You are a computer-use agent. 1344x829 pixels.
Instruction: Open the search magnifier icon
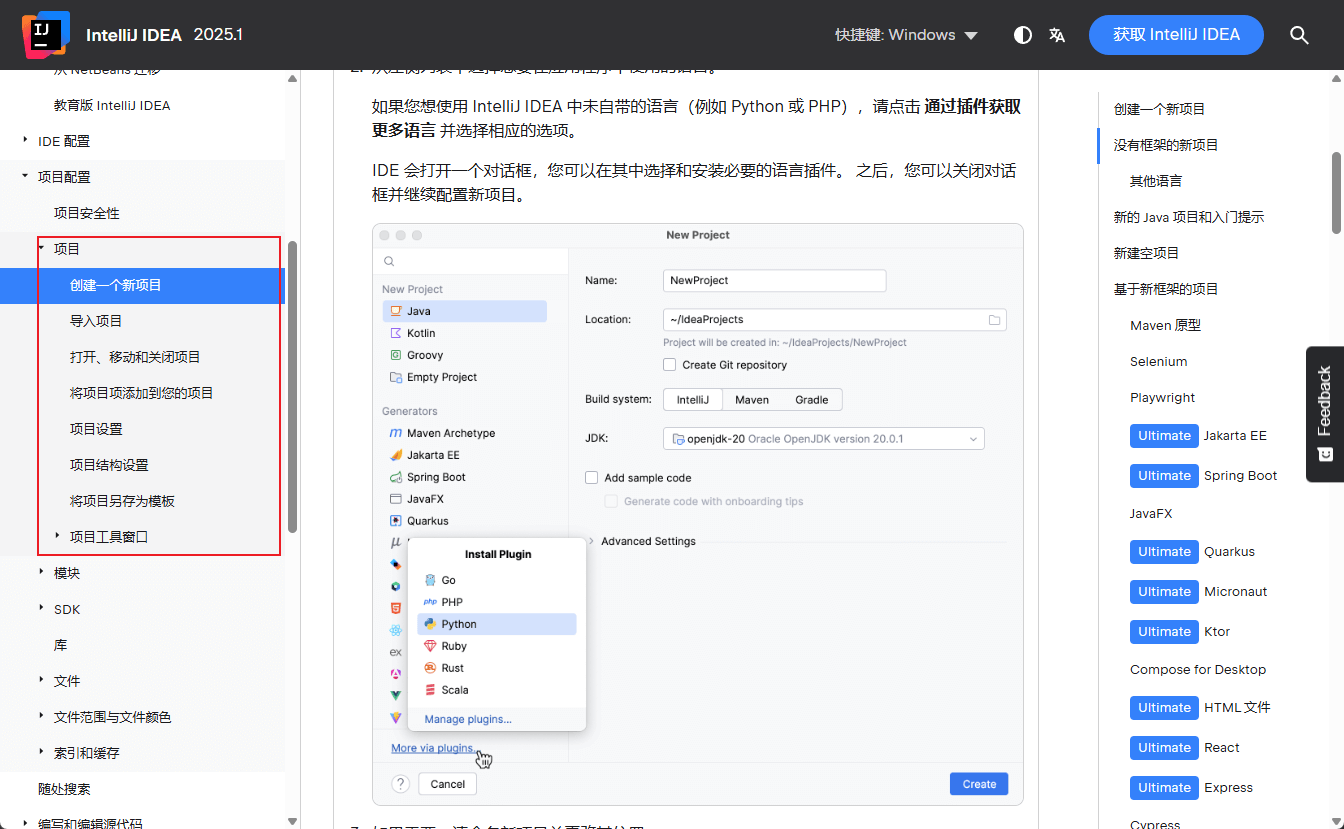point(1299,35)
